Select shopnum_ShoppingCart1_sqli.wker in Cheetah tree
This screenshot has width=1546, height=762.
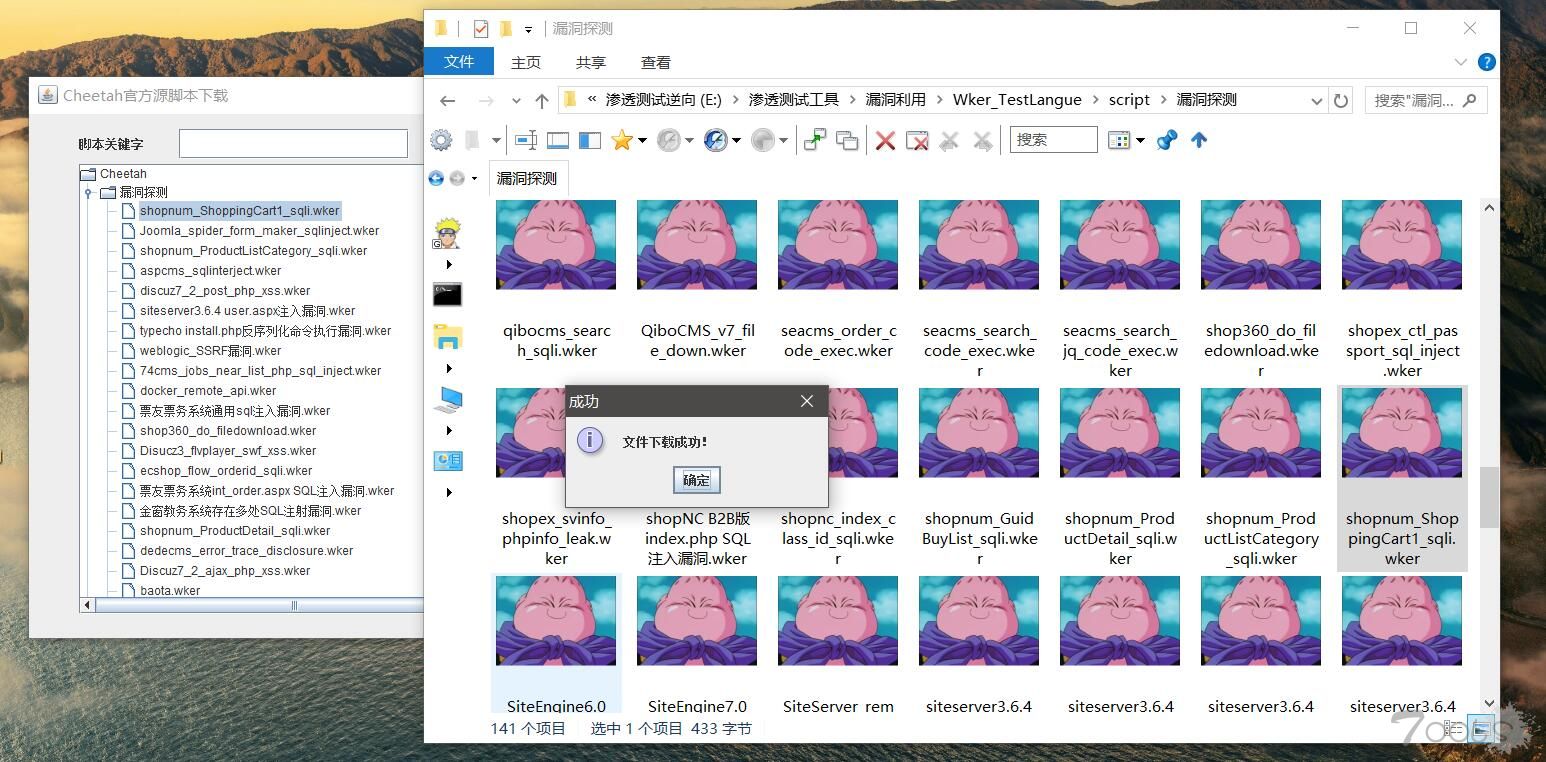click(x=240, y=211)
